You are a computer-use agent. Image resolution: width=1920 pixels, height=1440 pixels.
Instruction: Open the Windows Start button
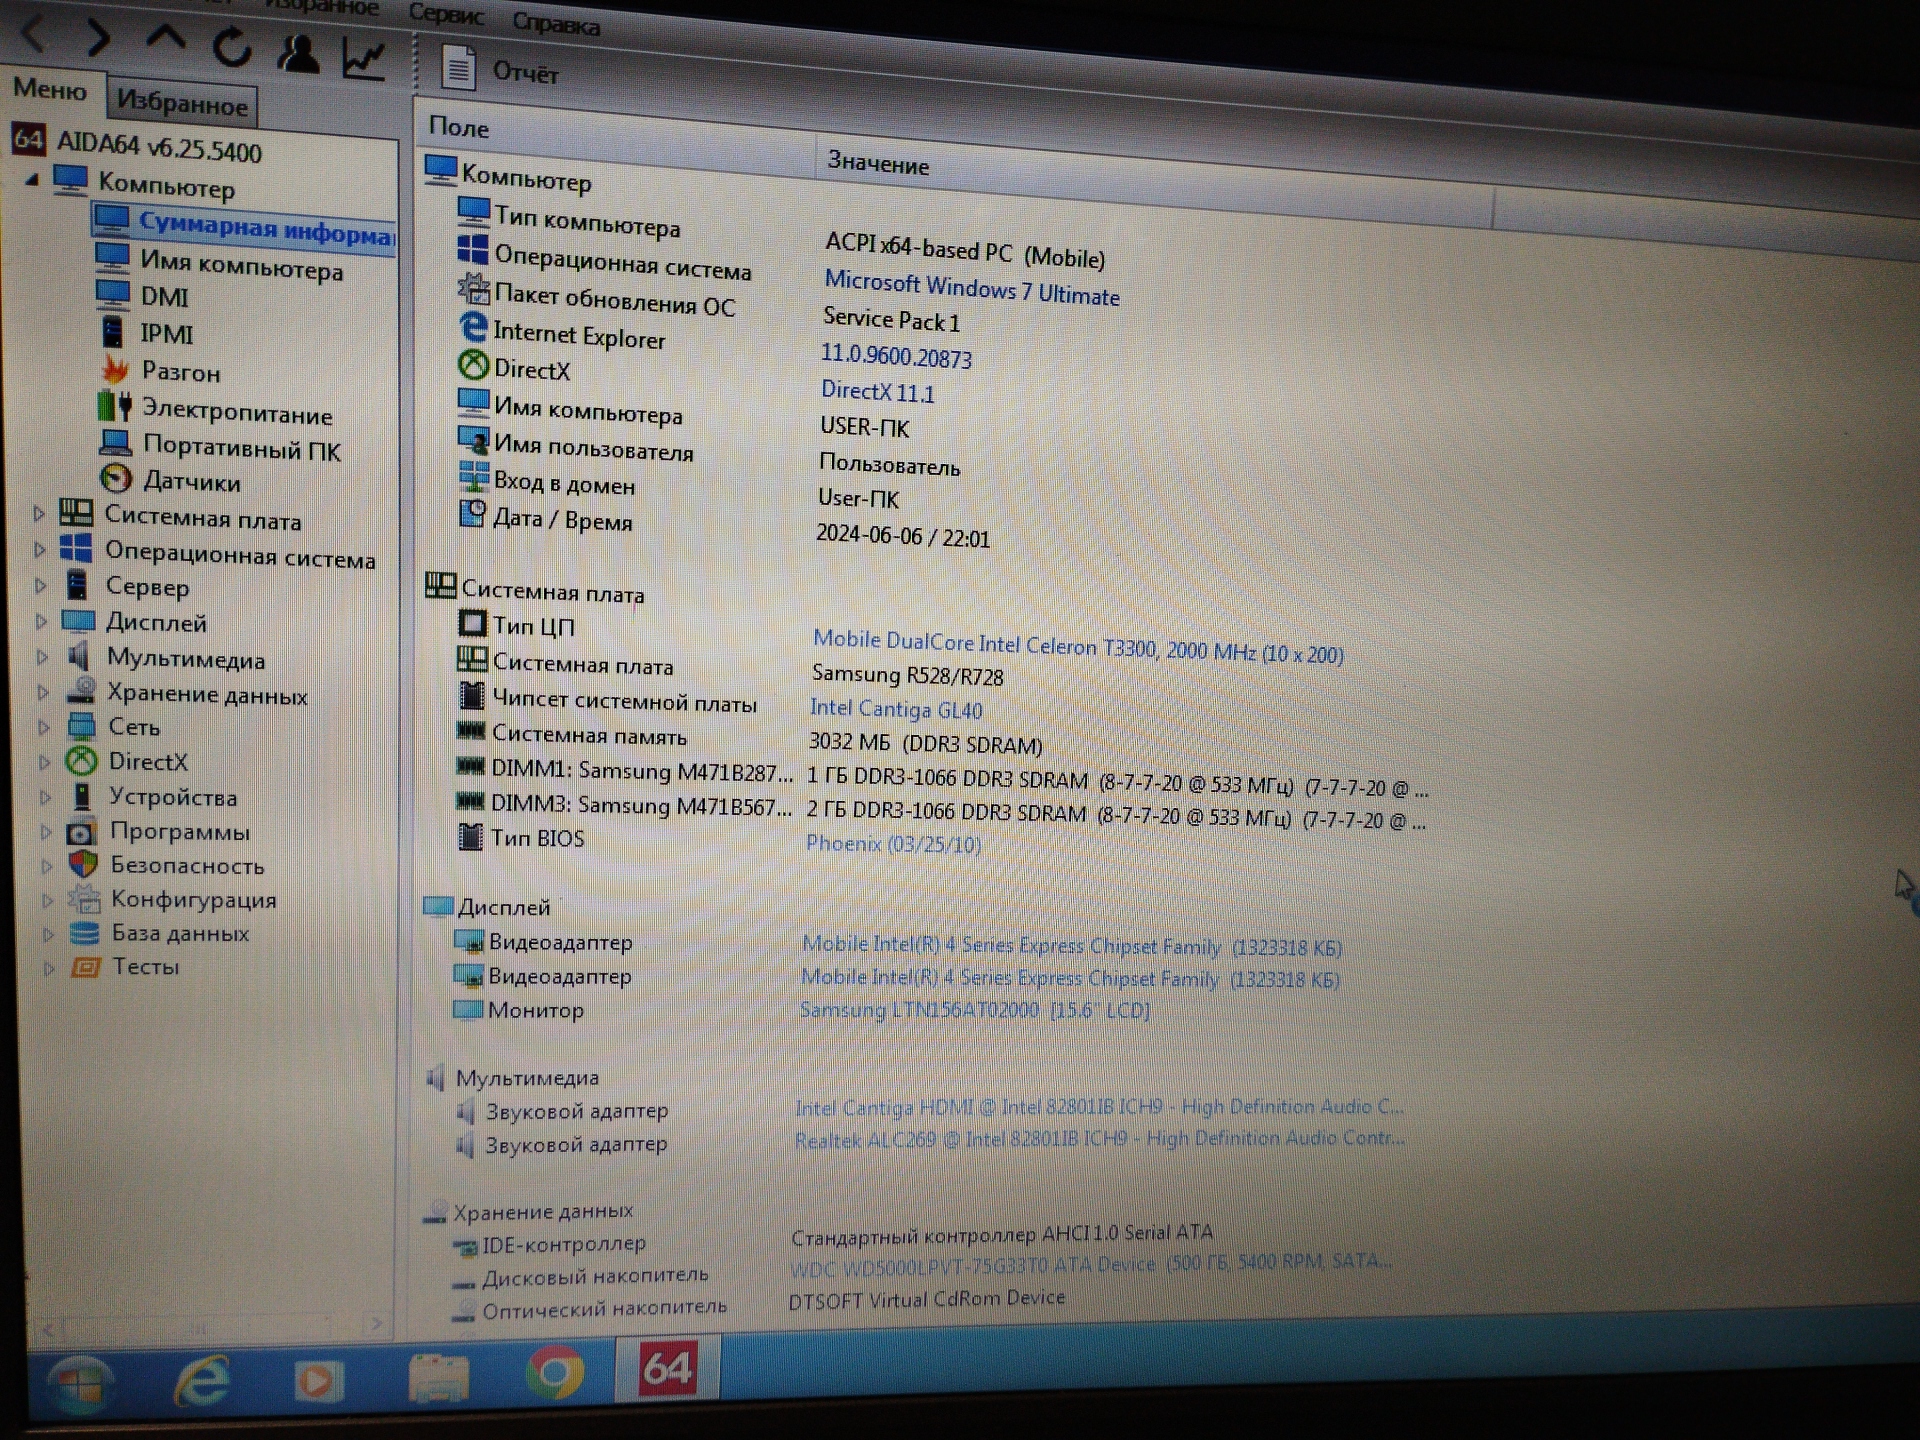[80, 1383]
